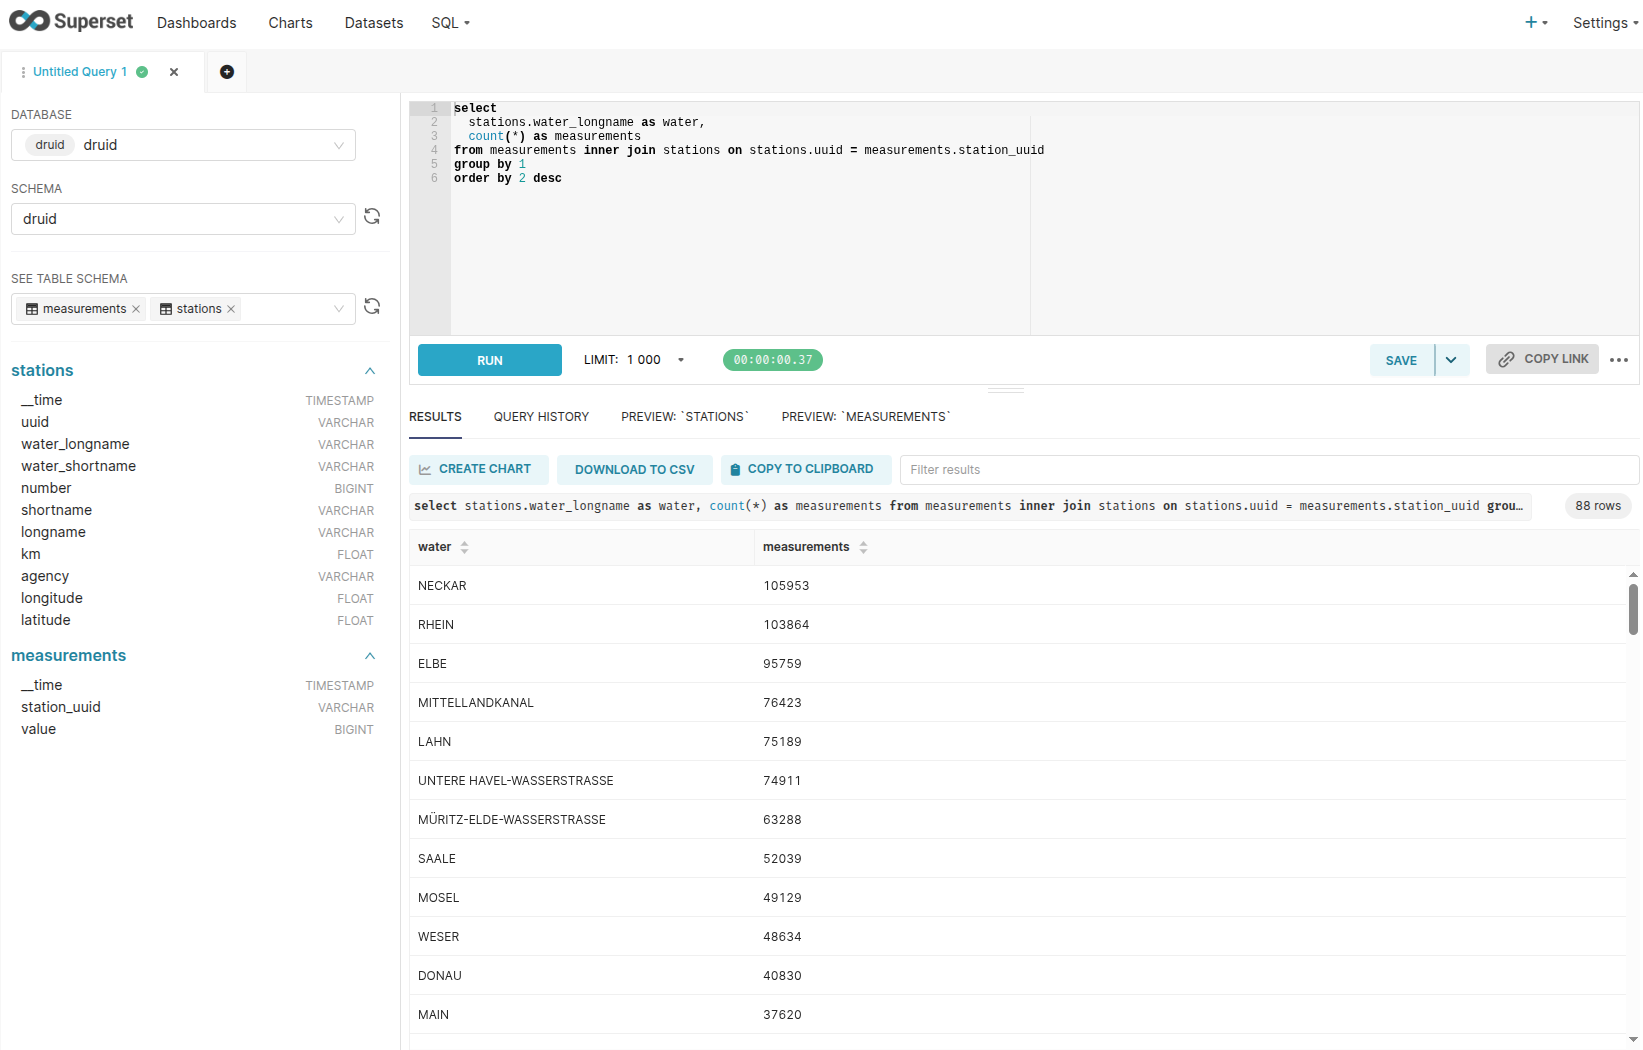This screenshot has height=1050, width=1643.
Task: Open the Dashboards menu item
Action: pos(196,23)
